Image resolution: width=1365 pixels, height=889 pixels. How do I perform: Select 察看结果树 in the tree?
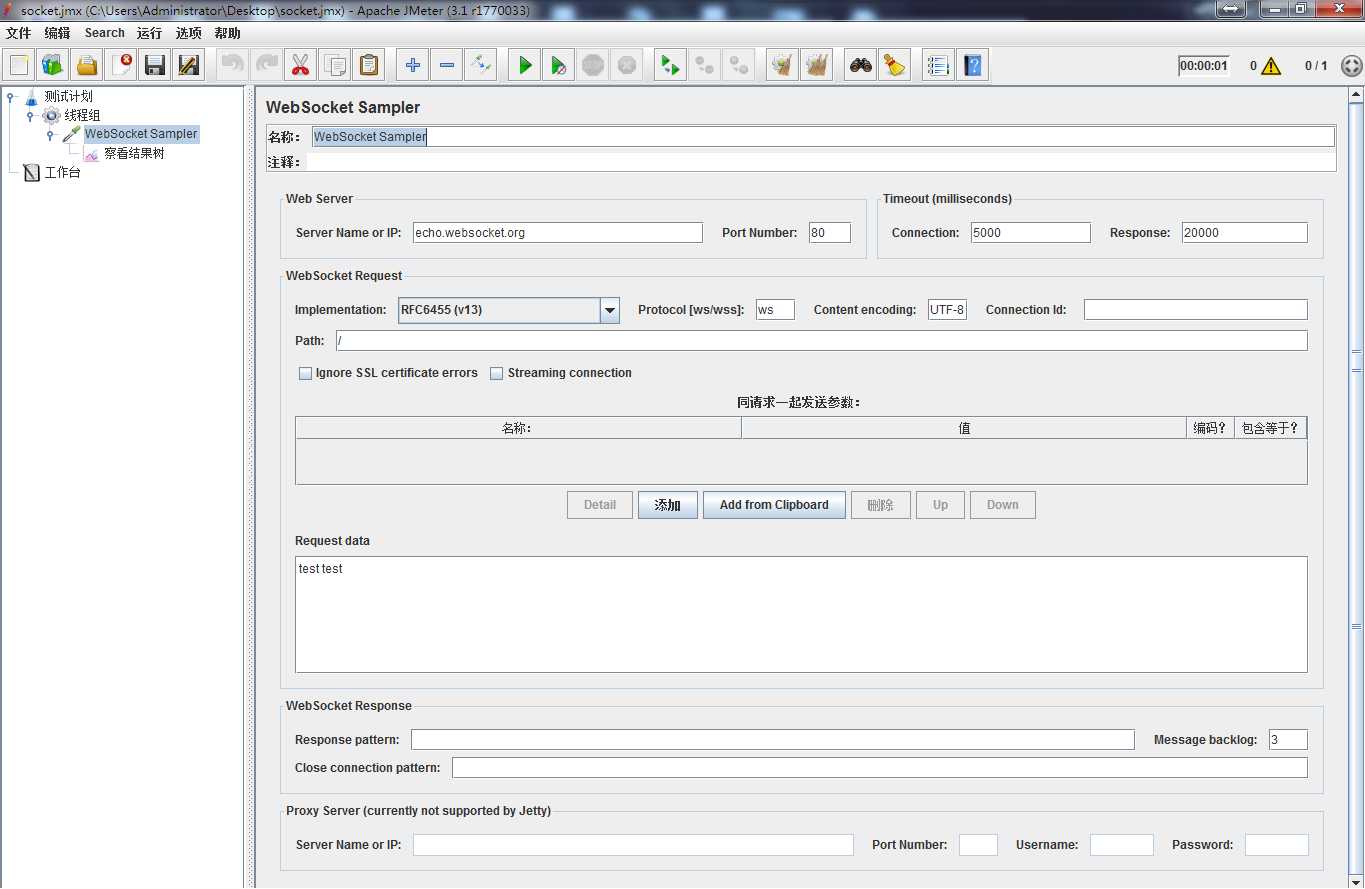(x=134, y=154)
